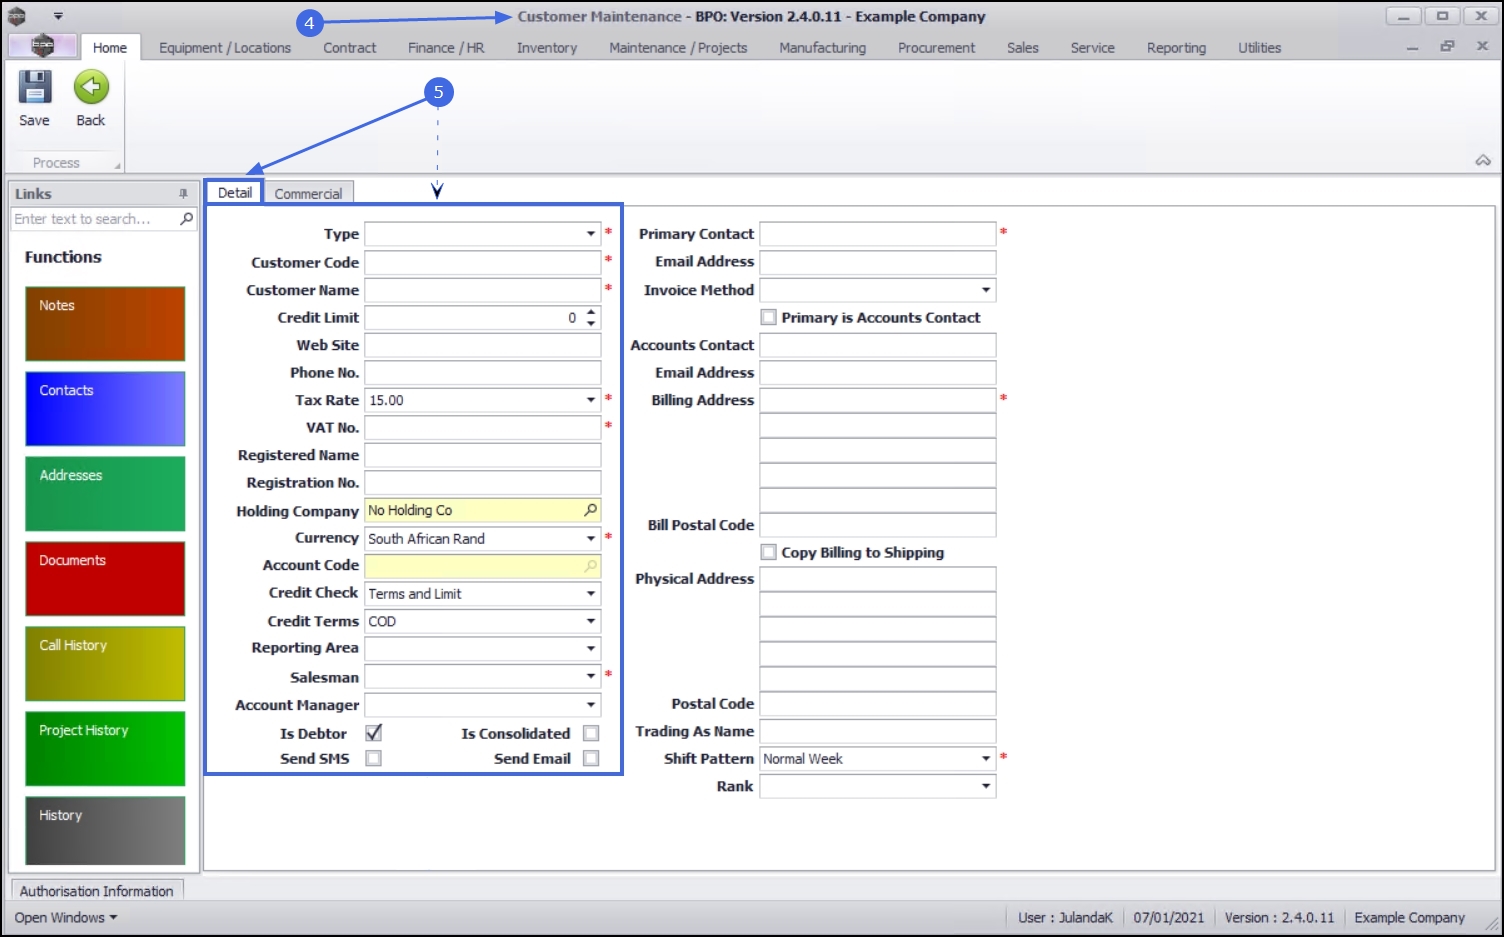Collapse the ribbon with the chevron icon
The image size is (1504, 937).
[x=1483, y=160]
